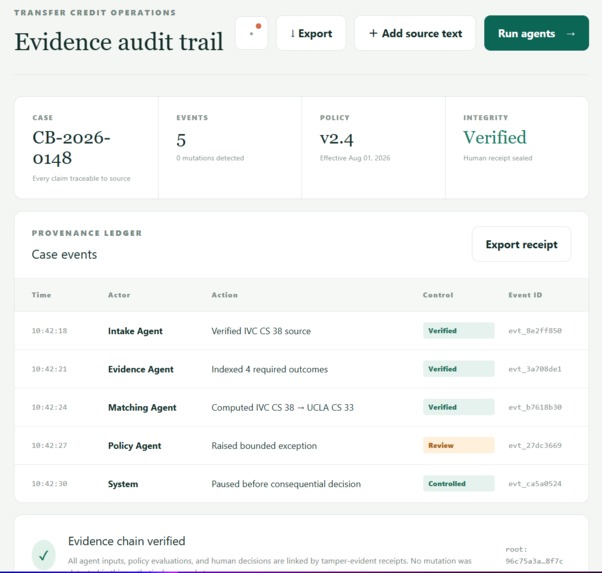Click the policy version v2.4
The image size is (602, 573).
click(x=337, y=138)
